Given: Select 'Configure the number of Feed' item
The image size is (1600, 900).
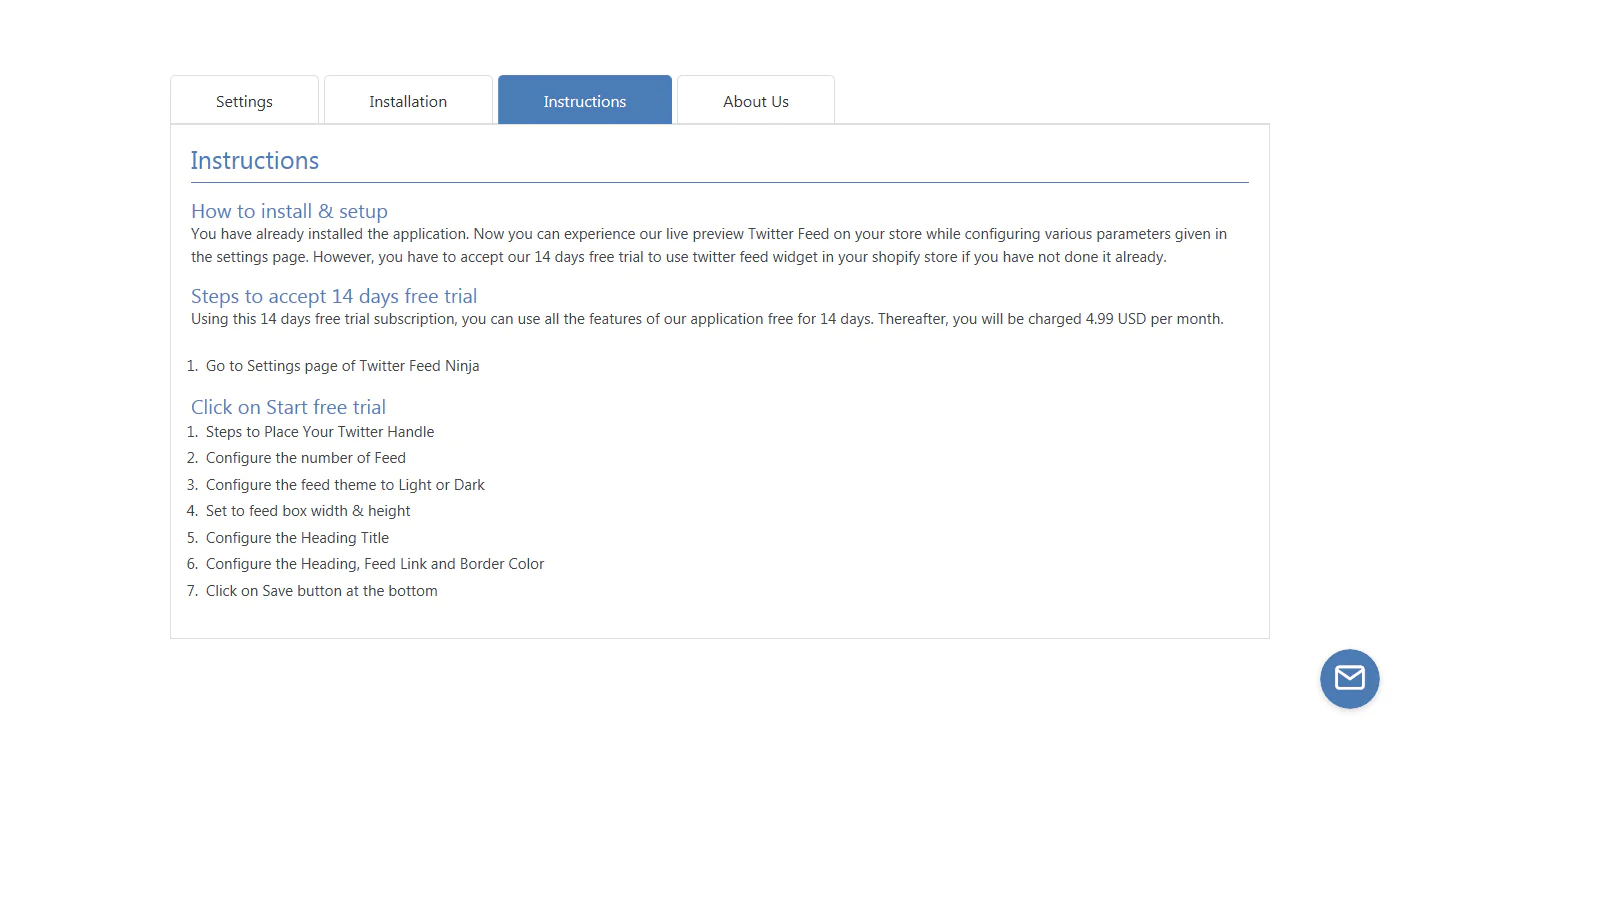Looking at the screenshot, I should tap(306, 458).
